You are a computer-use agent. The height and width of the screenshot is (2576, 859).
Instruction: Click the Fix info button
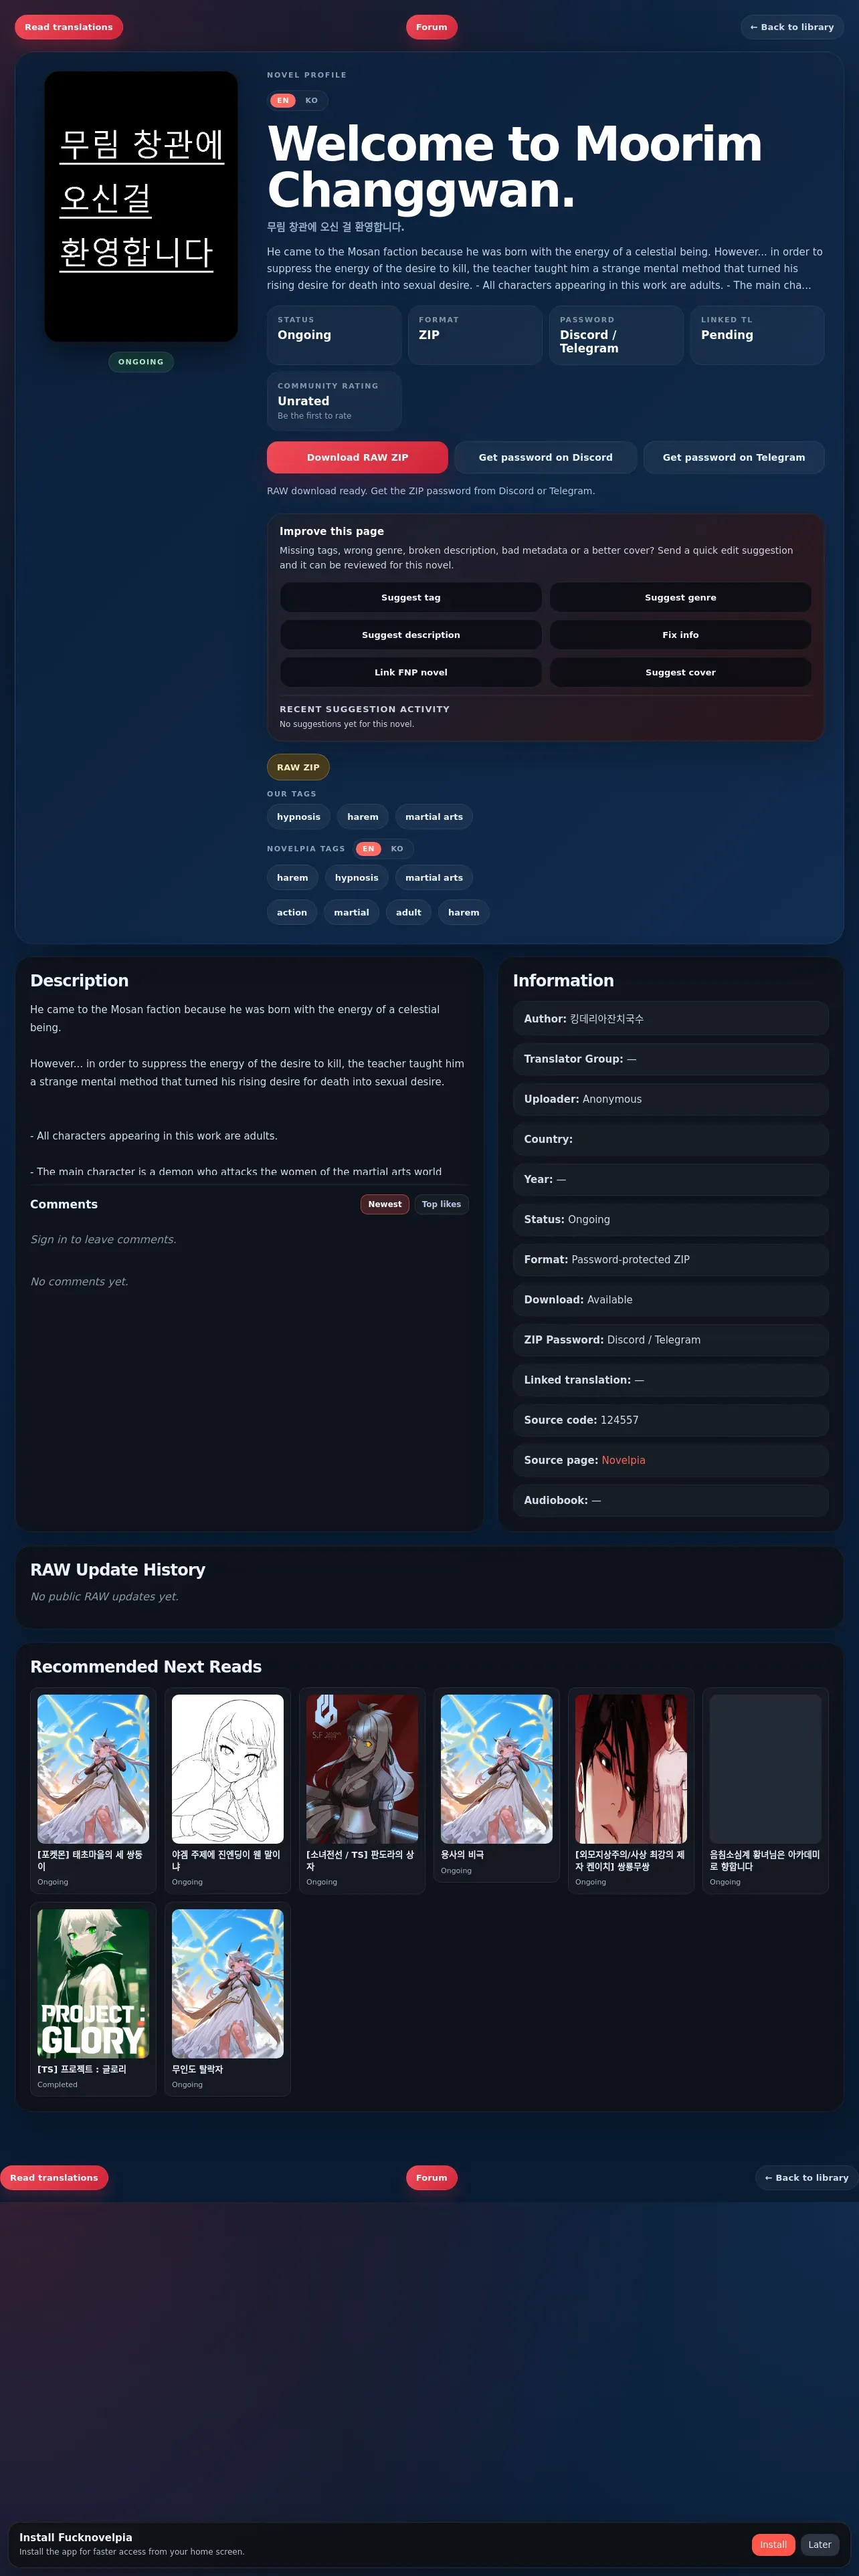click(680, 635)
